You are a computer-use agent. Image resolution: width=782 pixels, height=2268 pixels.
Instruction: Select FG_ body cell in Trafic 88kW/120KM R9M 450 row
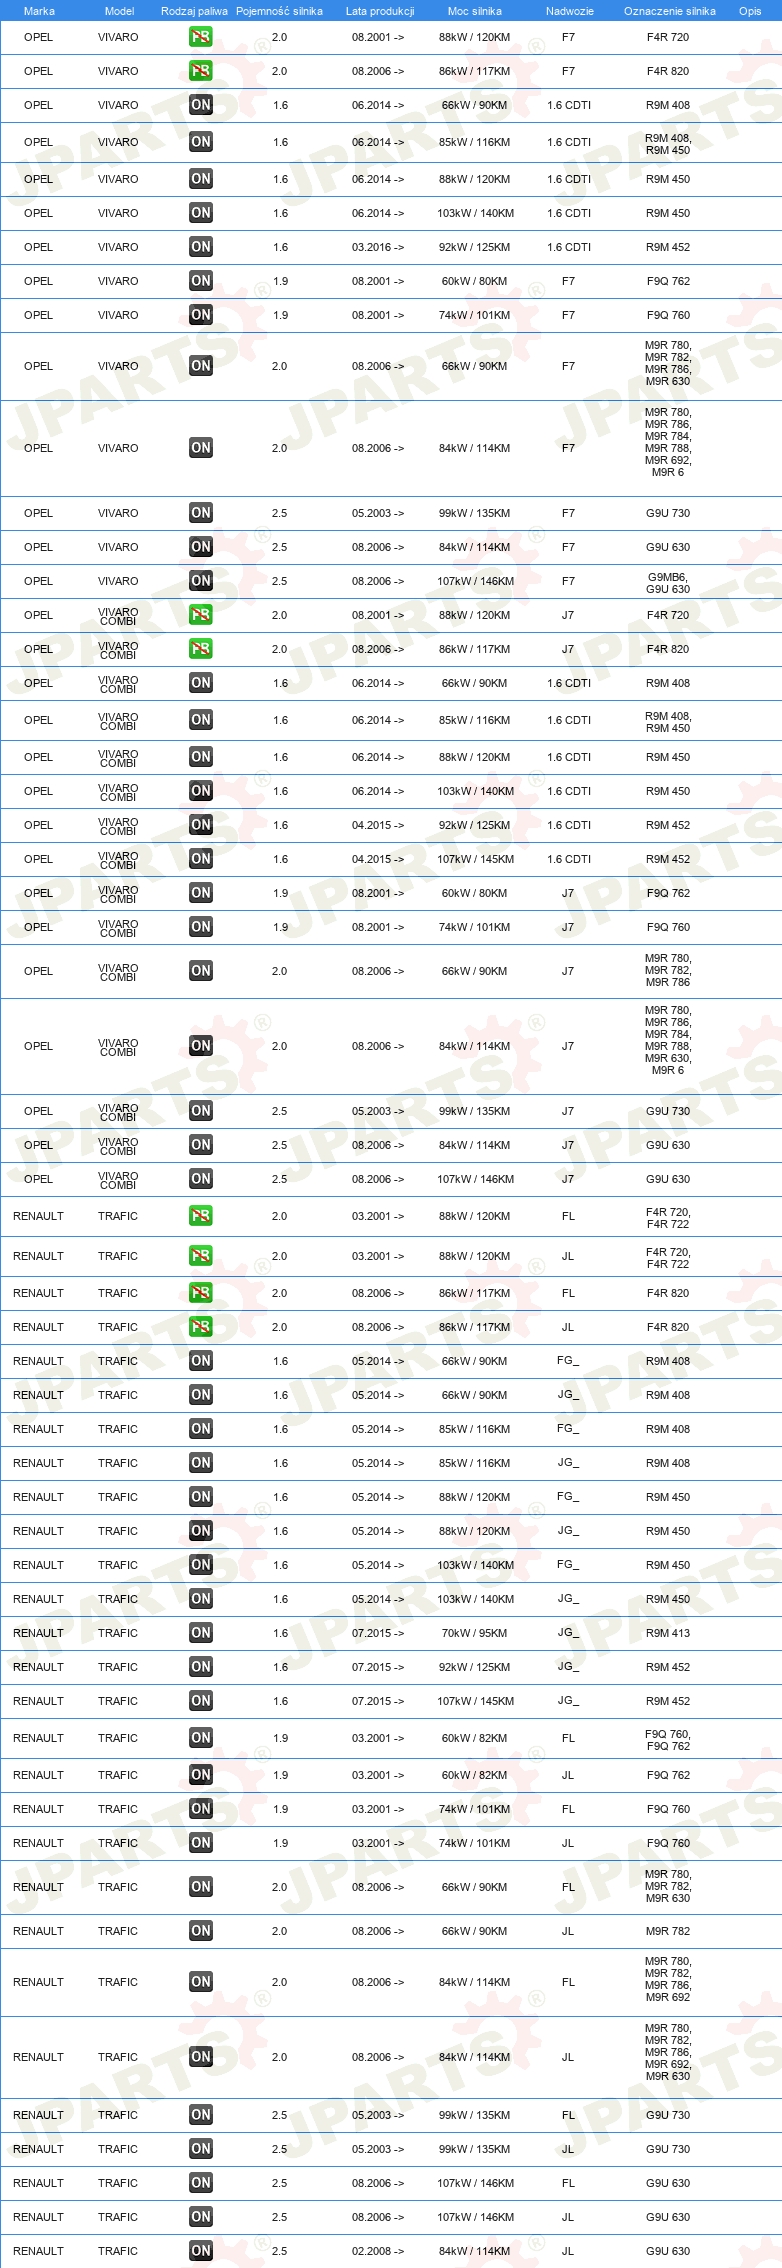coord(568,1497)
